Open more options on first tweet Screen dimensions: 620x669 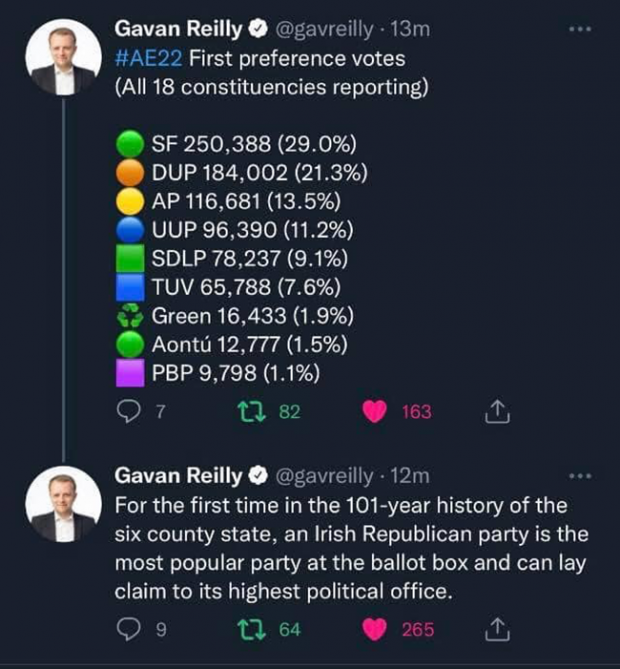coord(580,29)
